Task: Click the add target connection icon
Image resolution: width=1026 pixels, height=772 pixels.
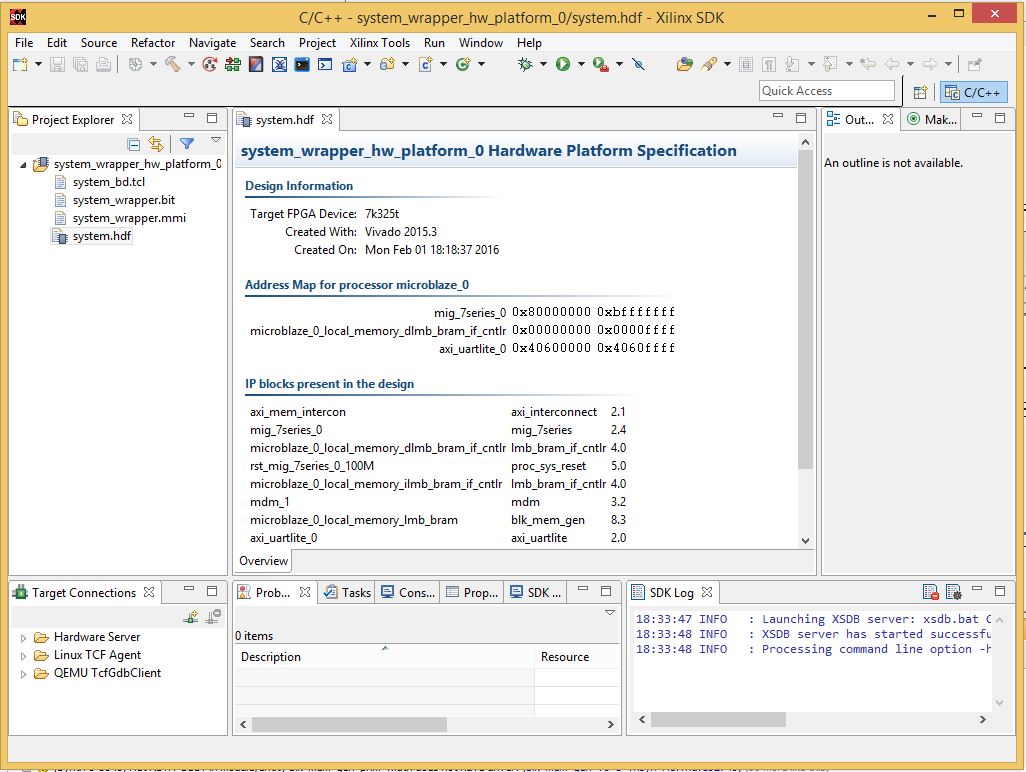Action: coord(191,616)
